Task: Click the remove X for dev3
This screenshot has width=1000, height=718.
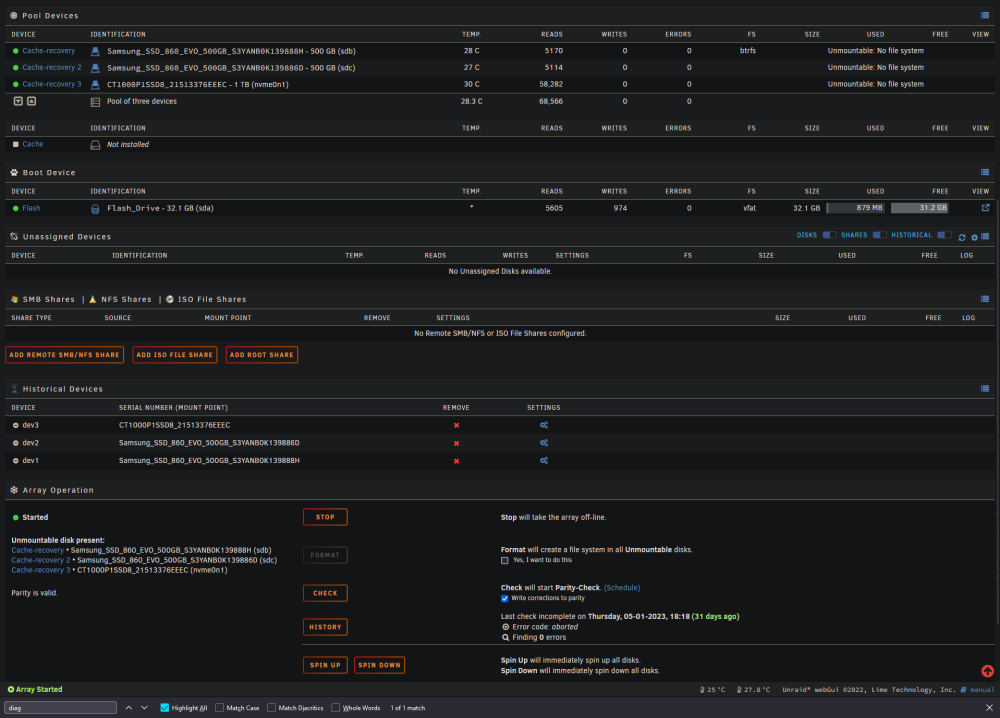Action: [x=456, y=425]
